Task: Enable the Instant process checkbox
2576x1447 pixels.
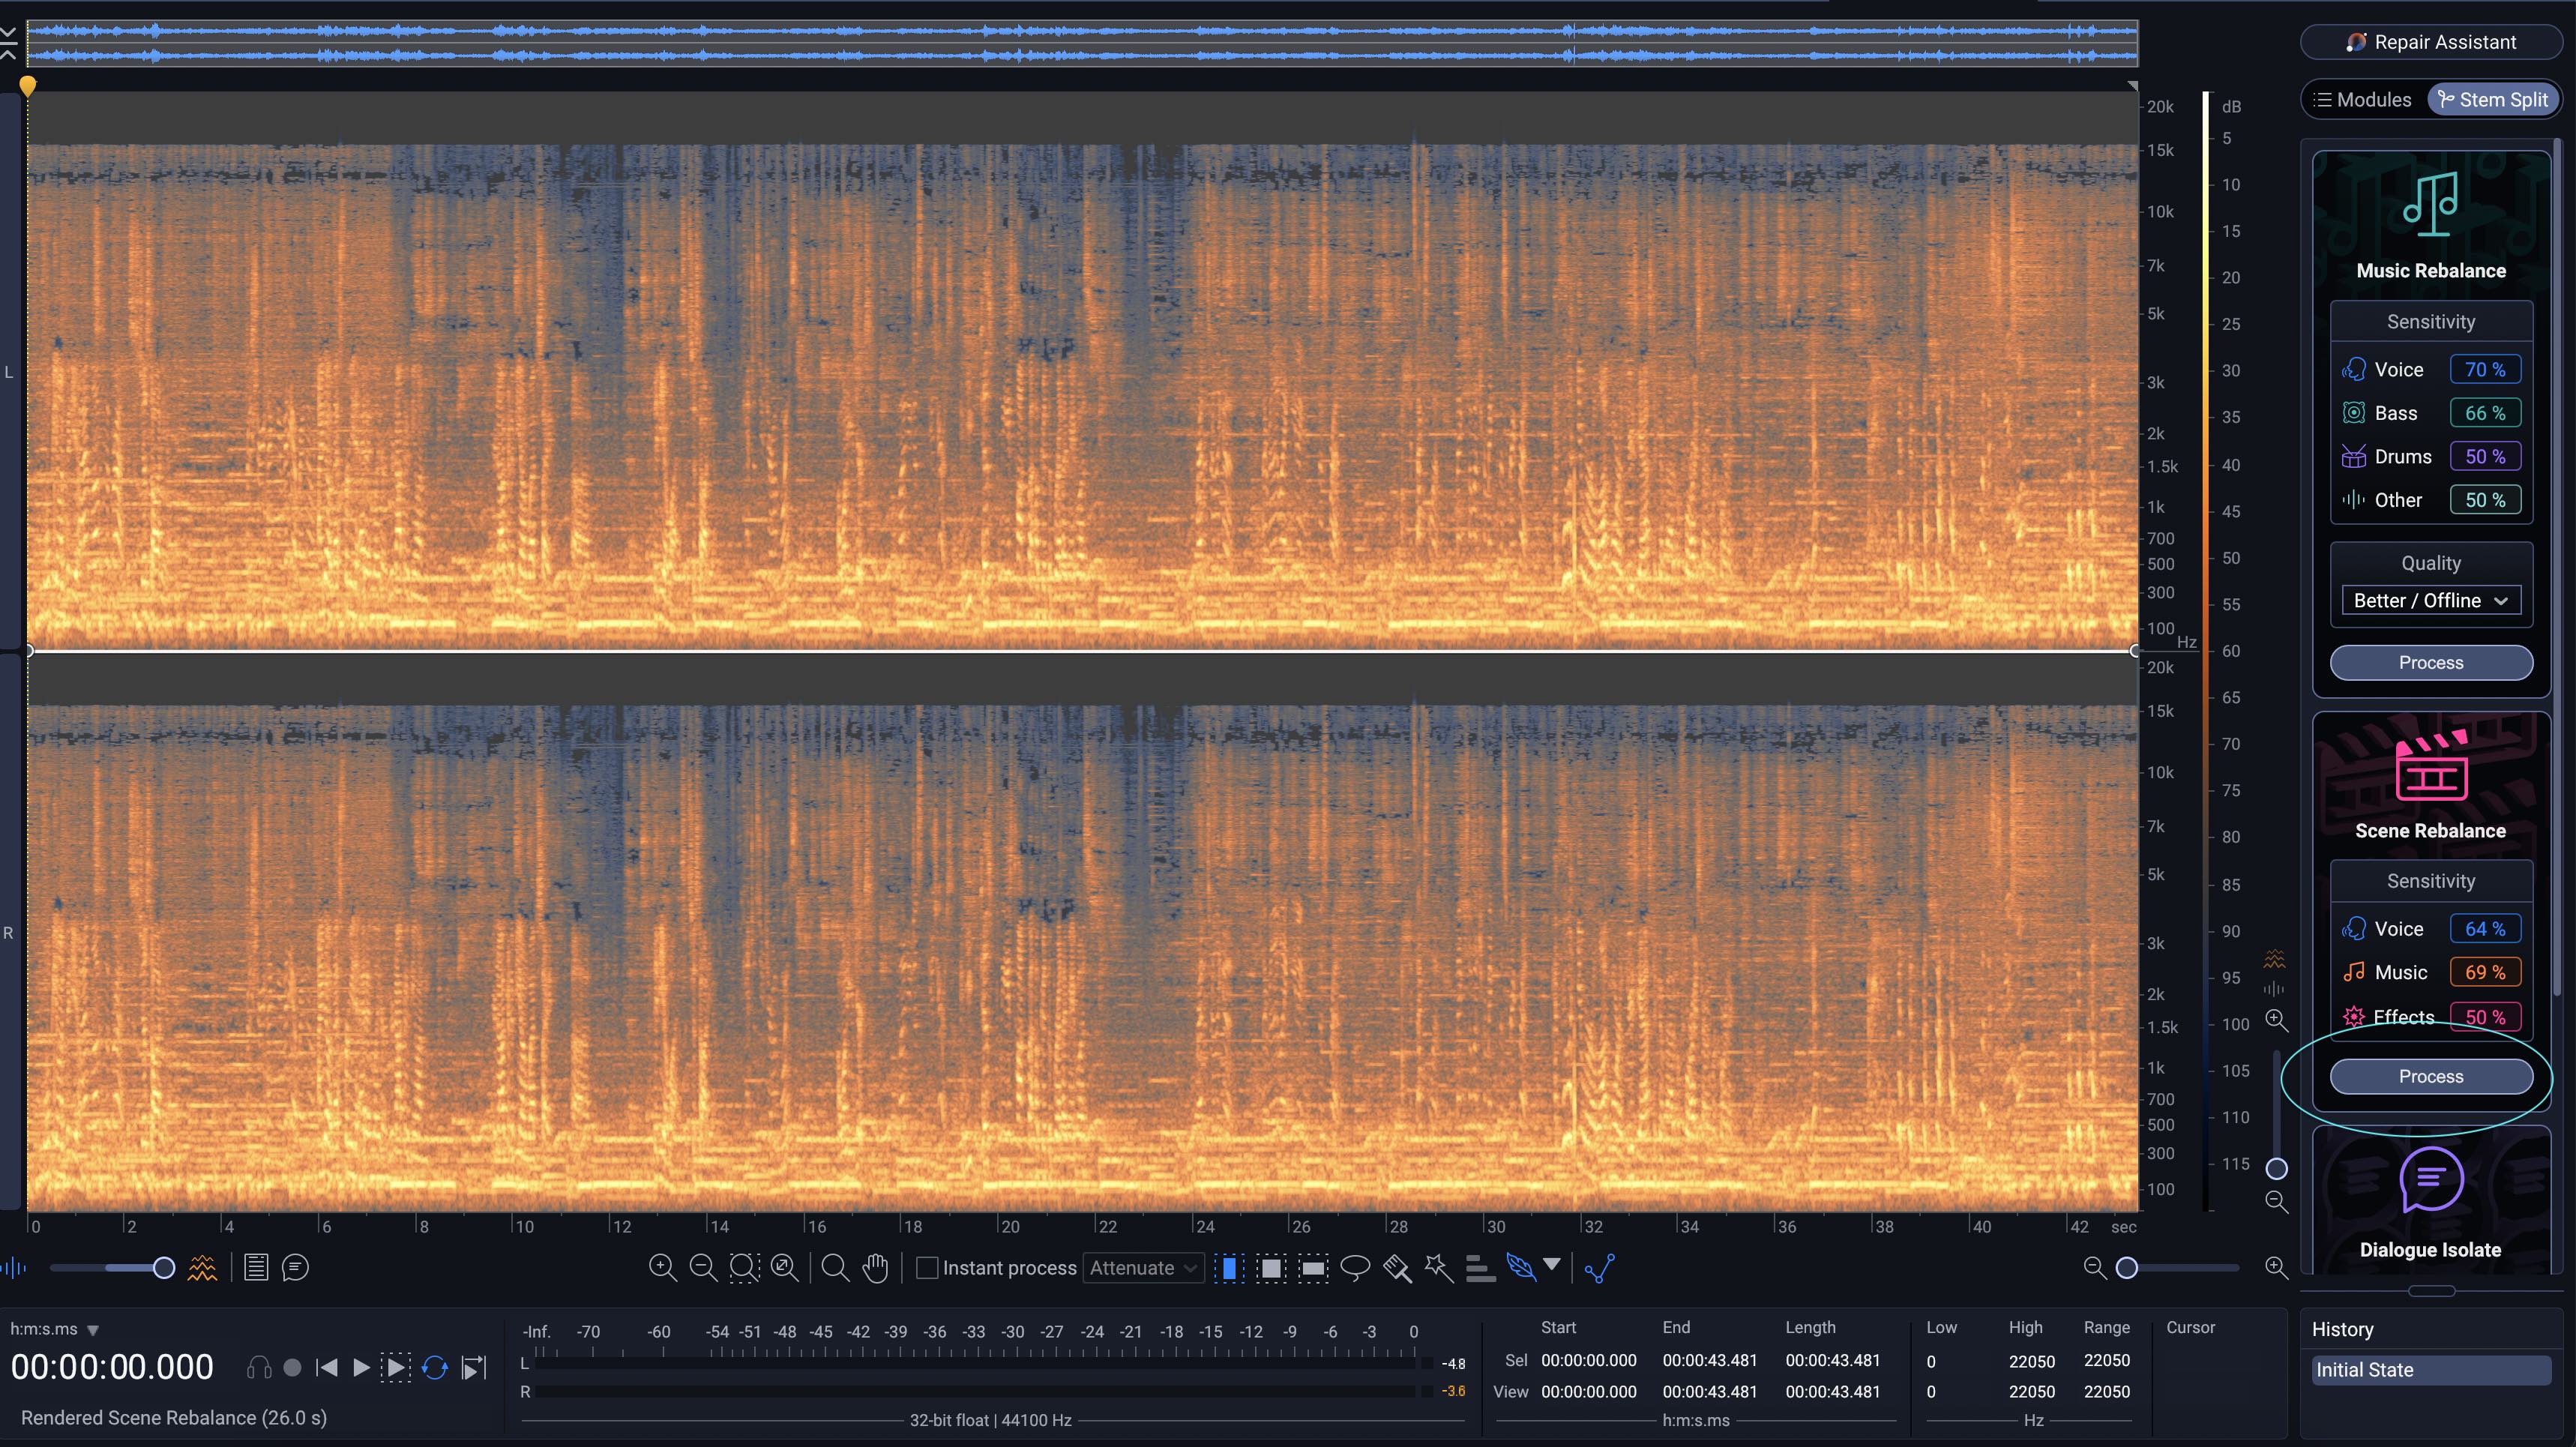Action: point(928,1268)
